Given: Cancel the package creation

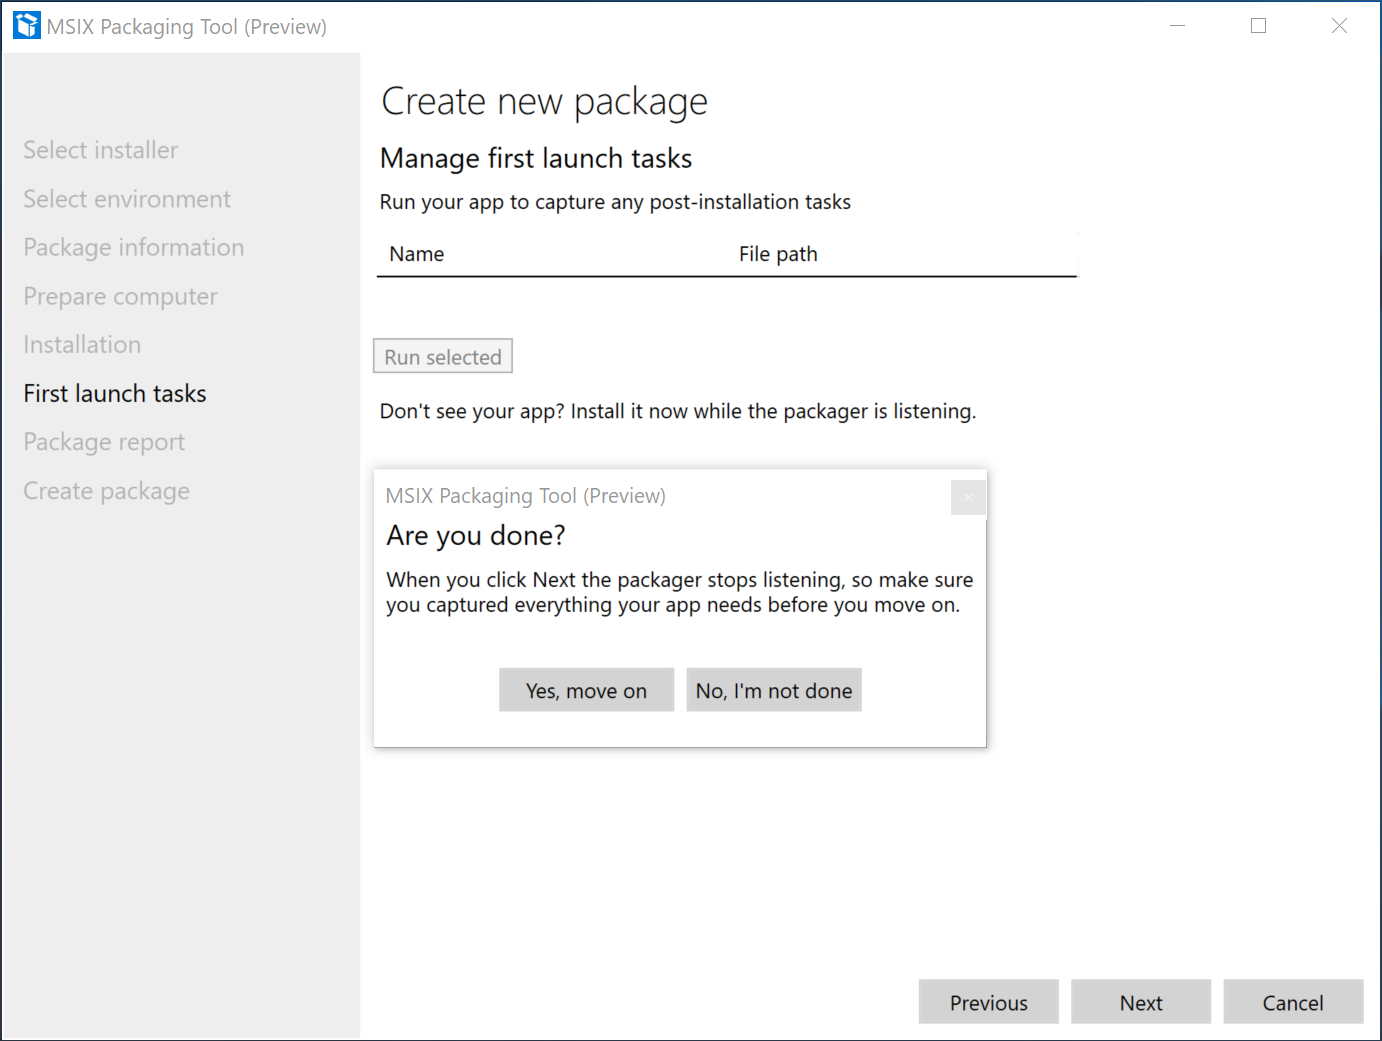Looking at the screenshot, I should point(1293,1002).
